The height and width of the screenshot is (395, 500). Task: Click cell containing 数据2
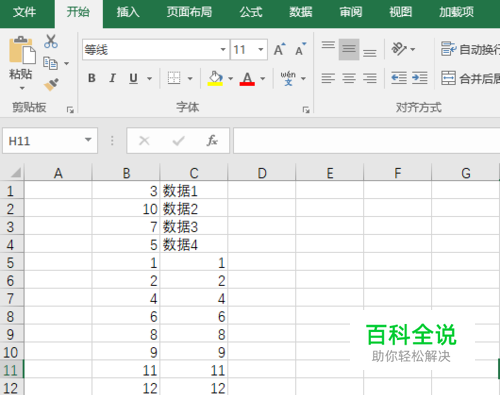(194, 209)
